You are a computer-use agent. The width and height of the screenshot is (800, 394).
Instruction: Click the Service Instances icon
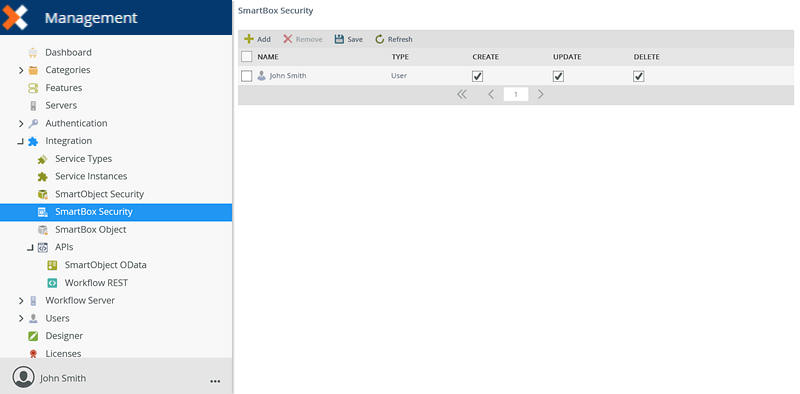click(43, 177)
